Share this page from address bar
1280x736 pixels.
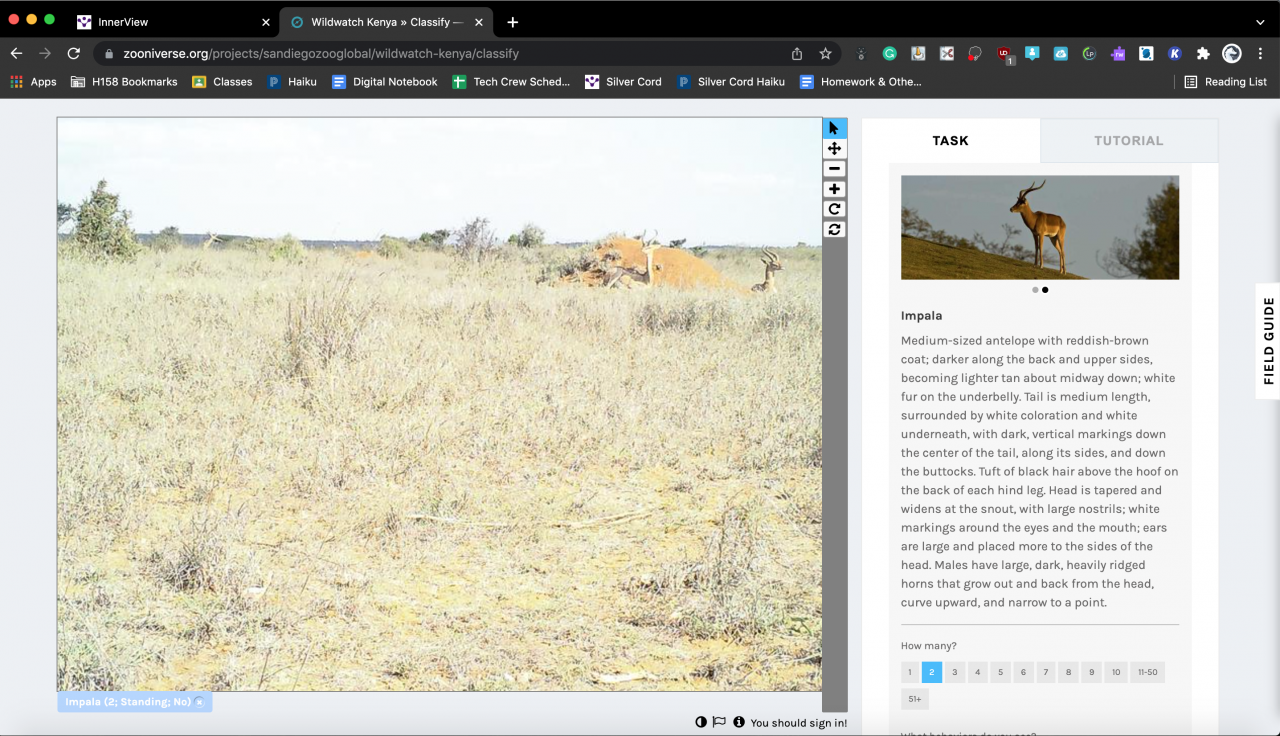tap(797, 53)
